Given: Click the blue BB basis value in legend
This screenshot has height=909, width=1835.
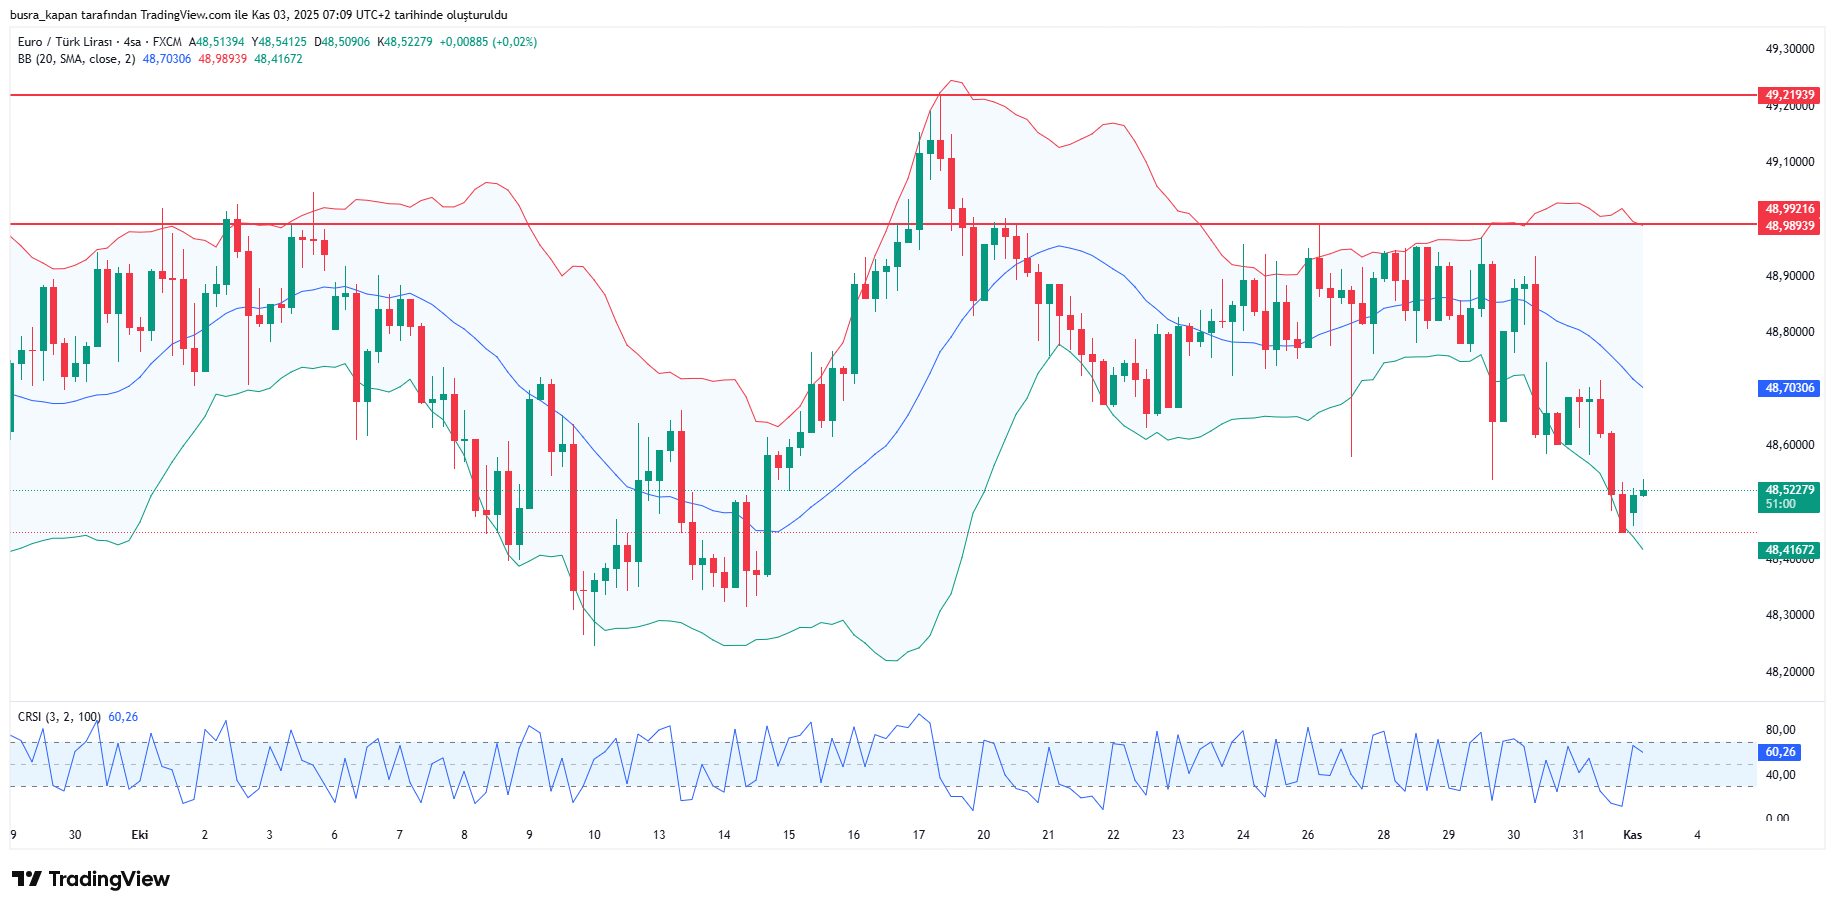Looking at the screenshot, I should [x=167, y=59].
